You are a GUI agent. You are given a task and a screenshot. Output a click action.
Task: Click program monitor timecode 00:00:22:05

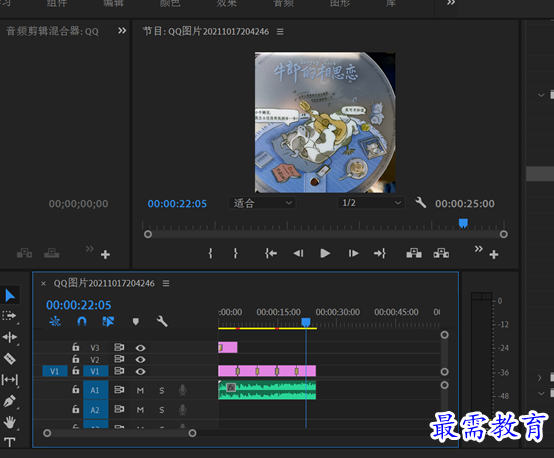pos(177,204)
